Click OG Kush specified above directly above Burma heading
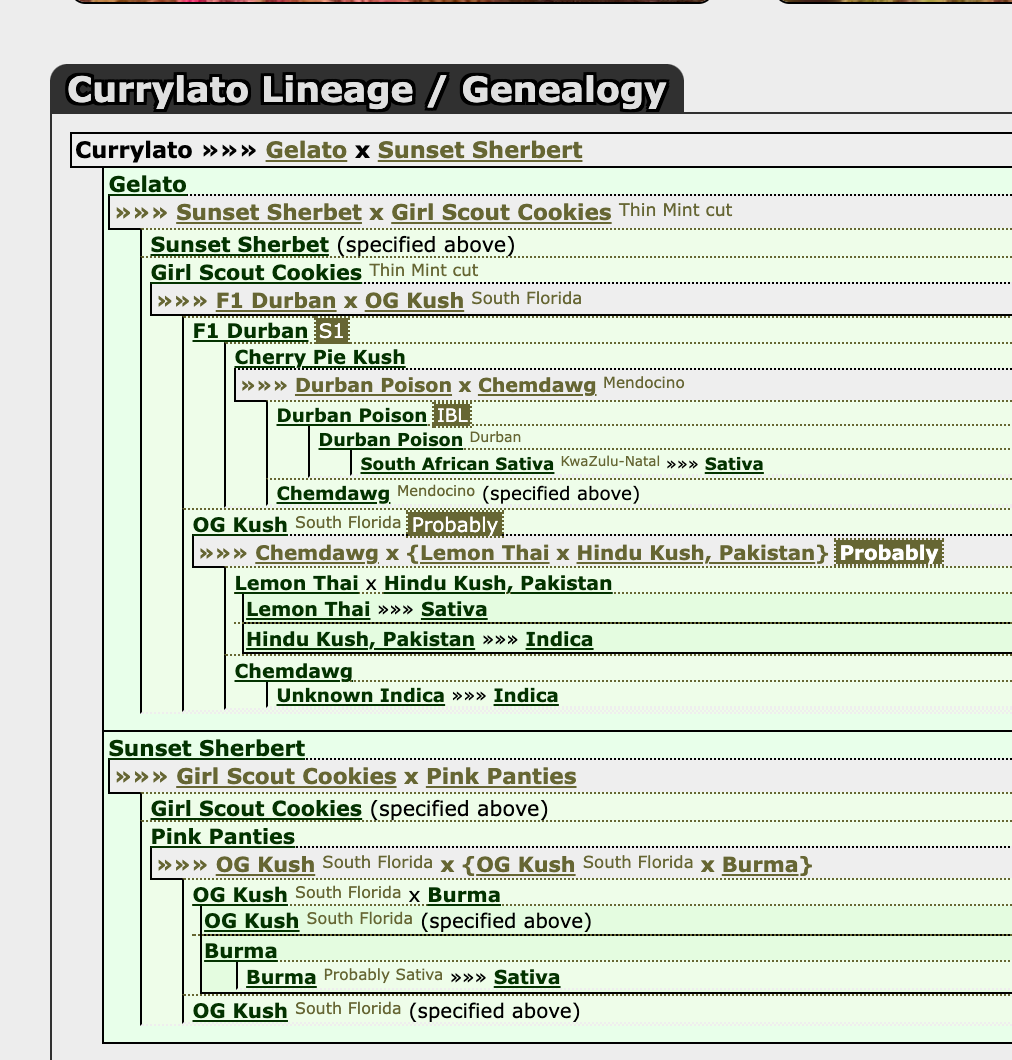 click(251, 921)
